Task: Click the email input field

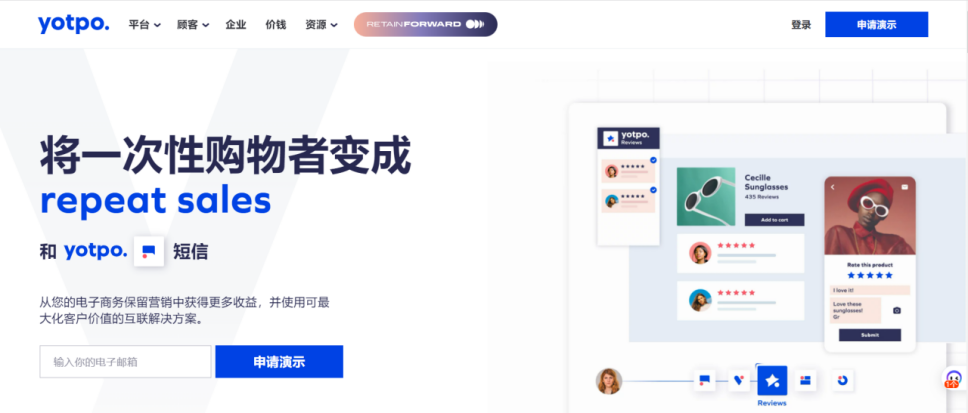Action: coord(126,362)
